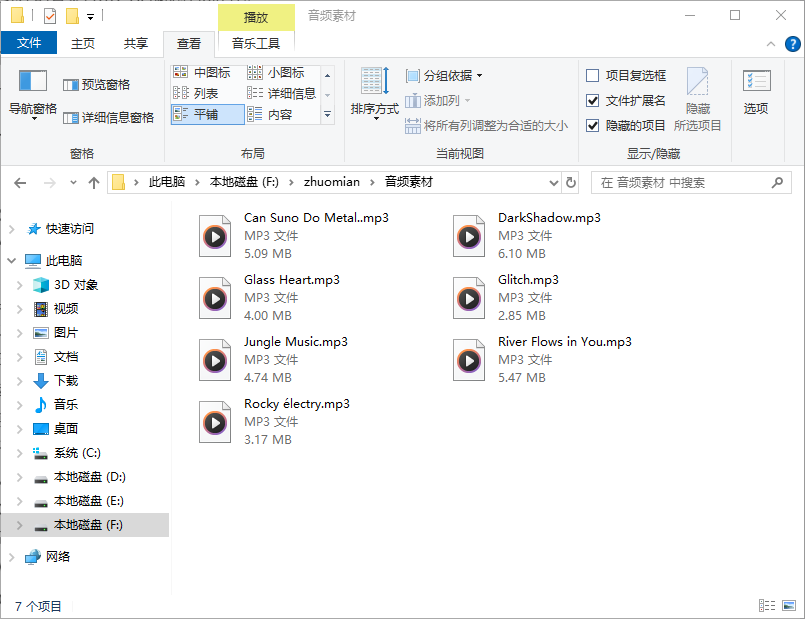Go up one folder level
This screenshot has width=805, height=619.
[93, 183]
